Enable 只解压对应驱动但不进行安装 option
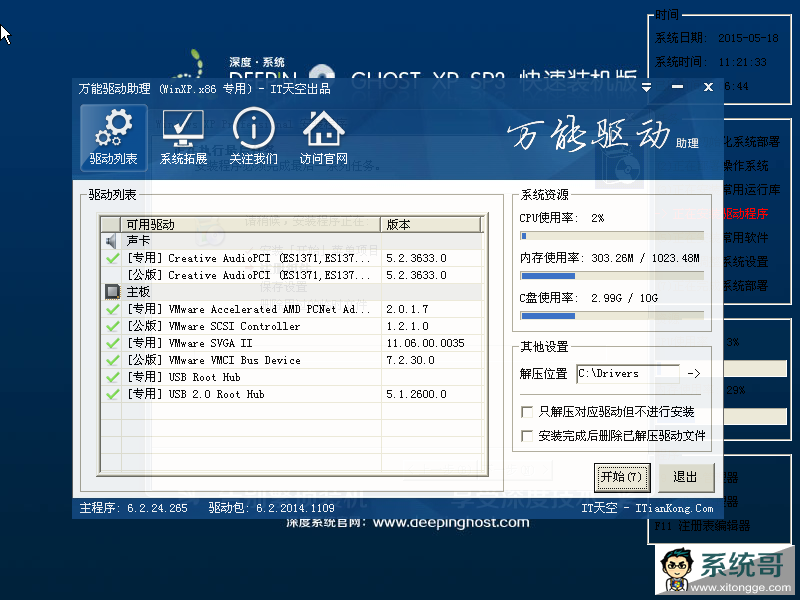This screenshot has width=800, height=600. pos(527,412)
